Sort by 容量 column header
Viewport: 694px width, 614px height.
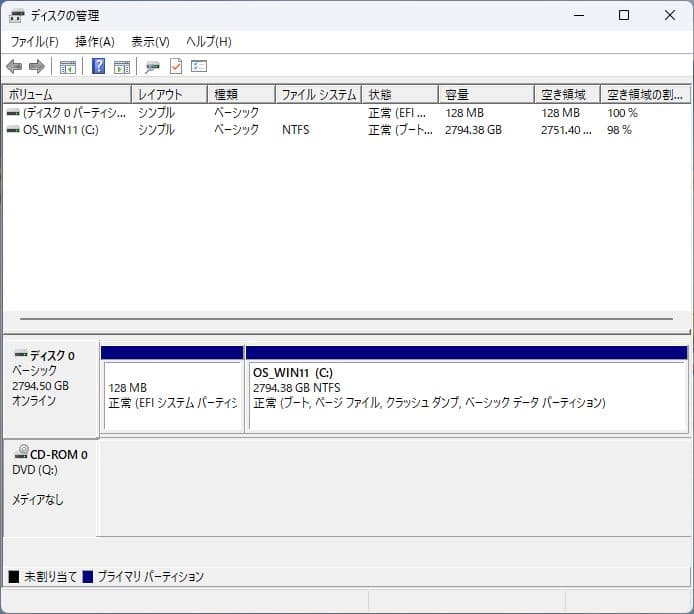pos(486,94)
